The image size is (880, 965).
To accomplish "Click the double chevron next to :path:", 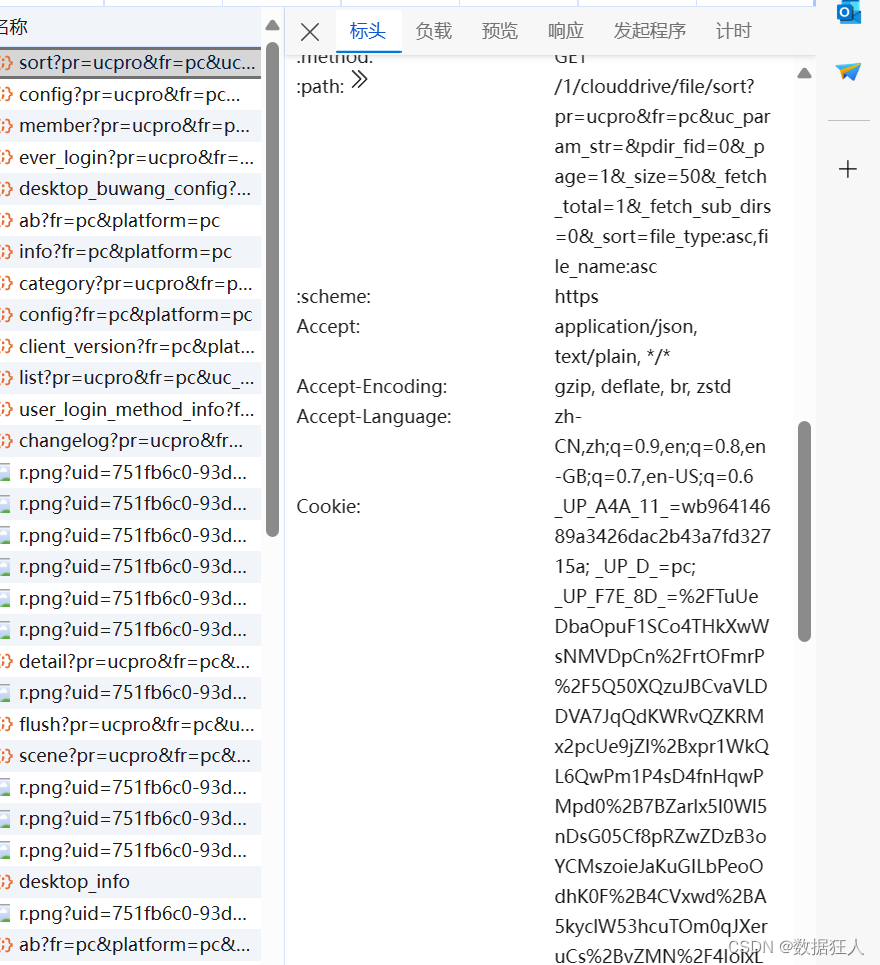I will [359, 79].
